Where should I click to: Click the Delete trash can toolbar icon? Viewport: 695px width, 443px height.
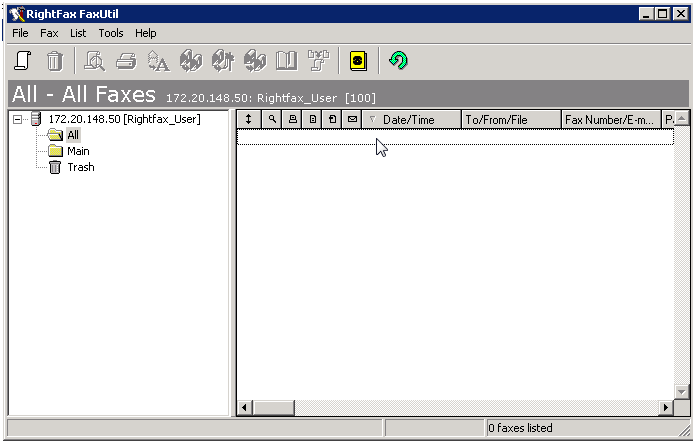click(55, 61)
